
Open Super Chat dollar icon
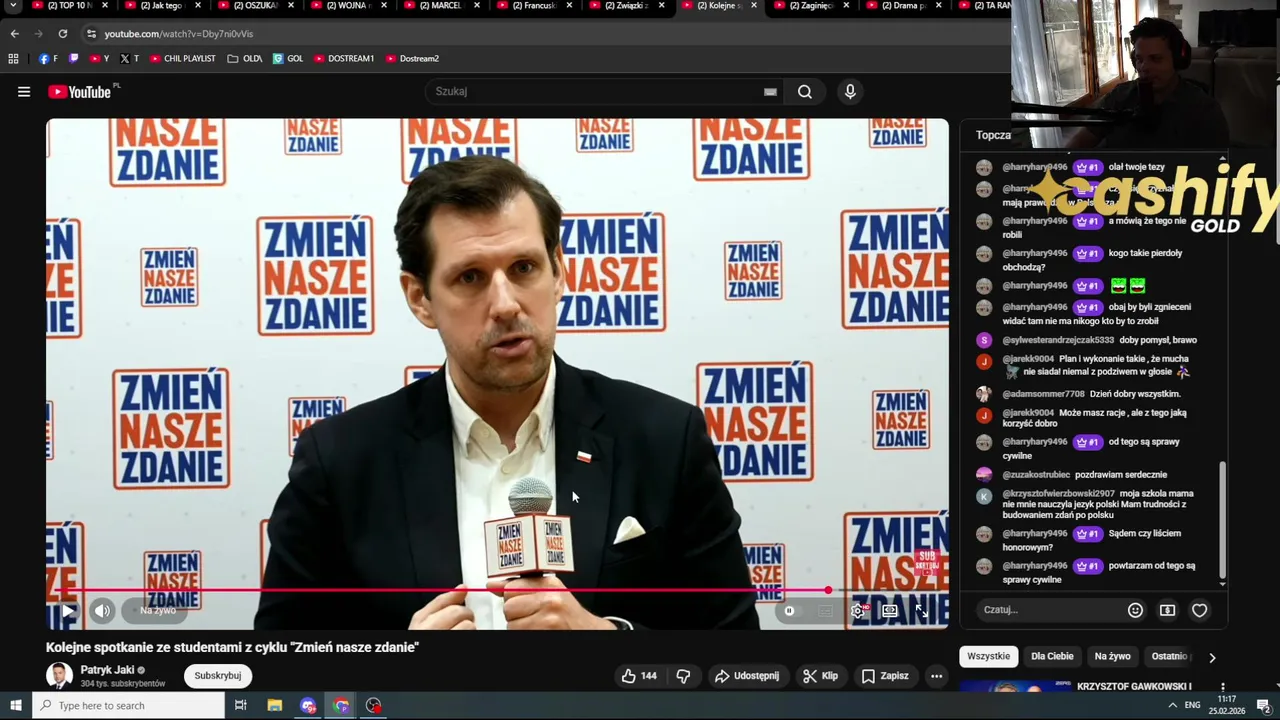[x=1167, y=610]
